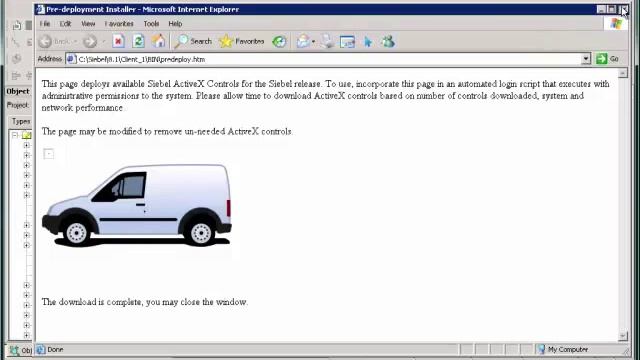640x360 pixels.
Task: Click the white van image
Action: point(137,205)
